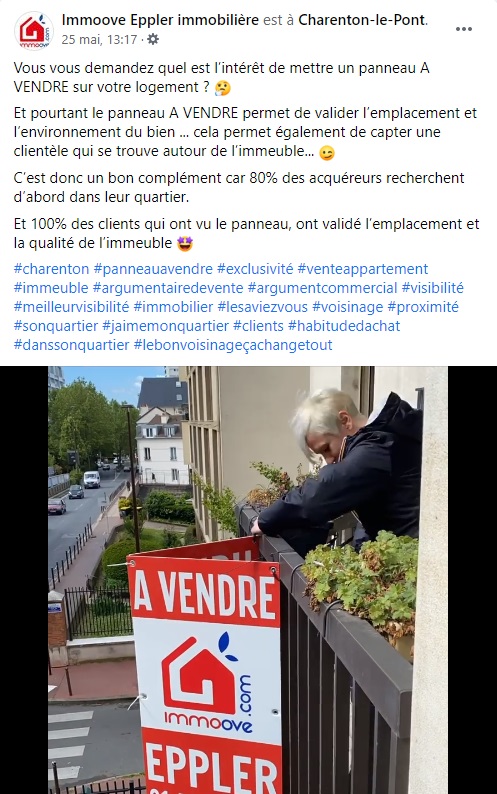Open the #venteappartement hashtag
Screen dimensions: 497x794
pos(363,268)
